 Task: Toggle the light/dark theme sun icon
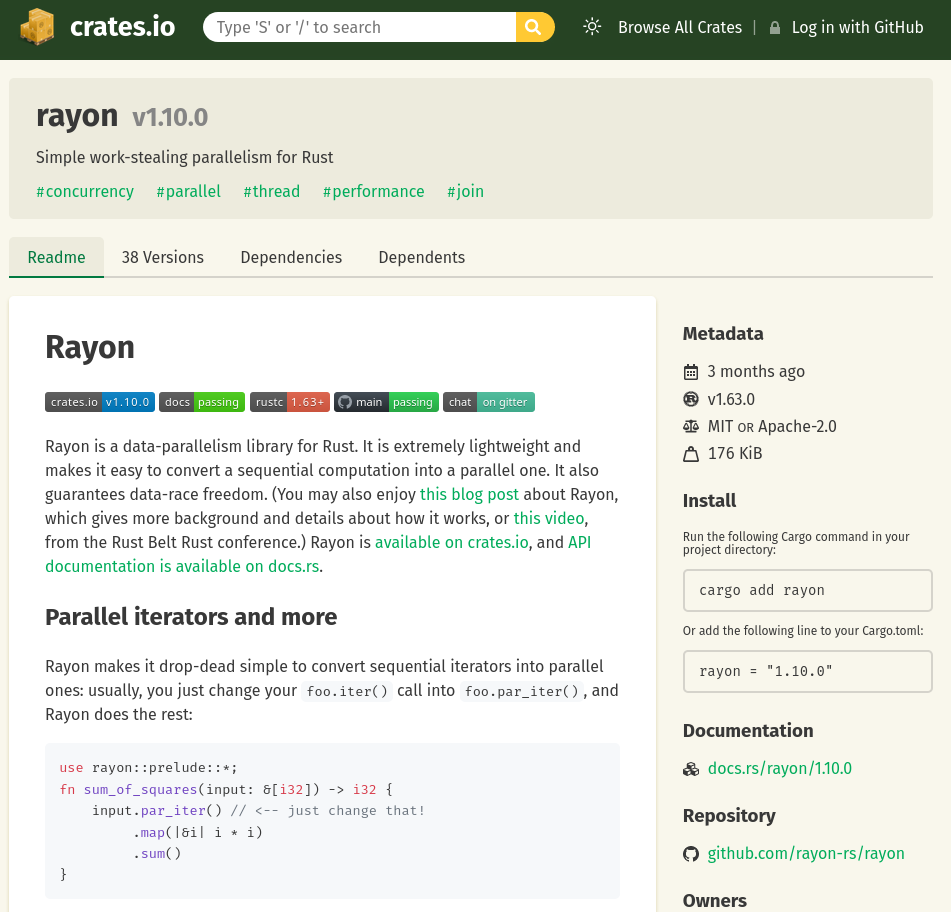pyautogui.click(x=592, y=27)
